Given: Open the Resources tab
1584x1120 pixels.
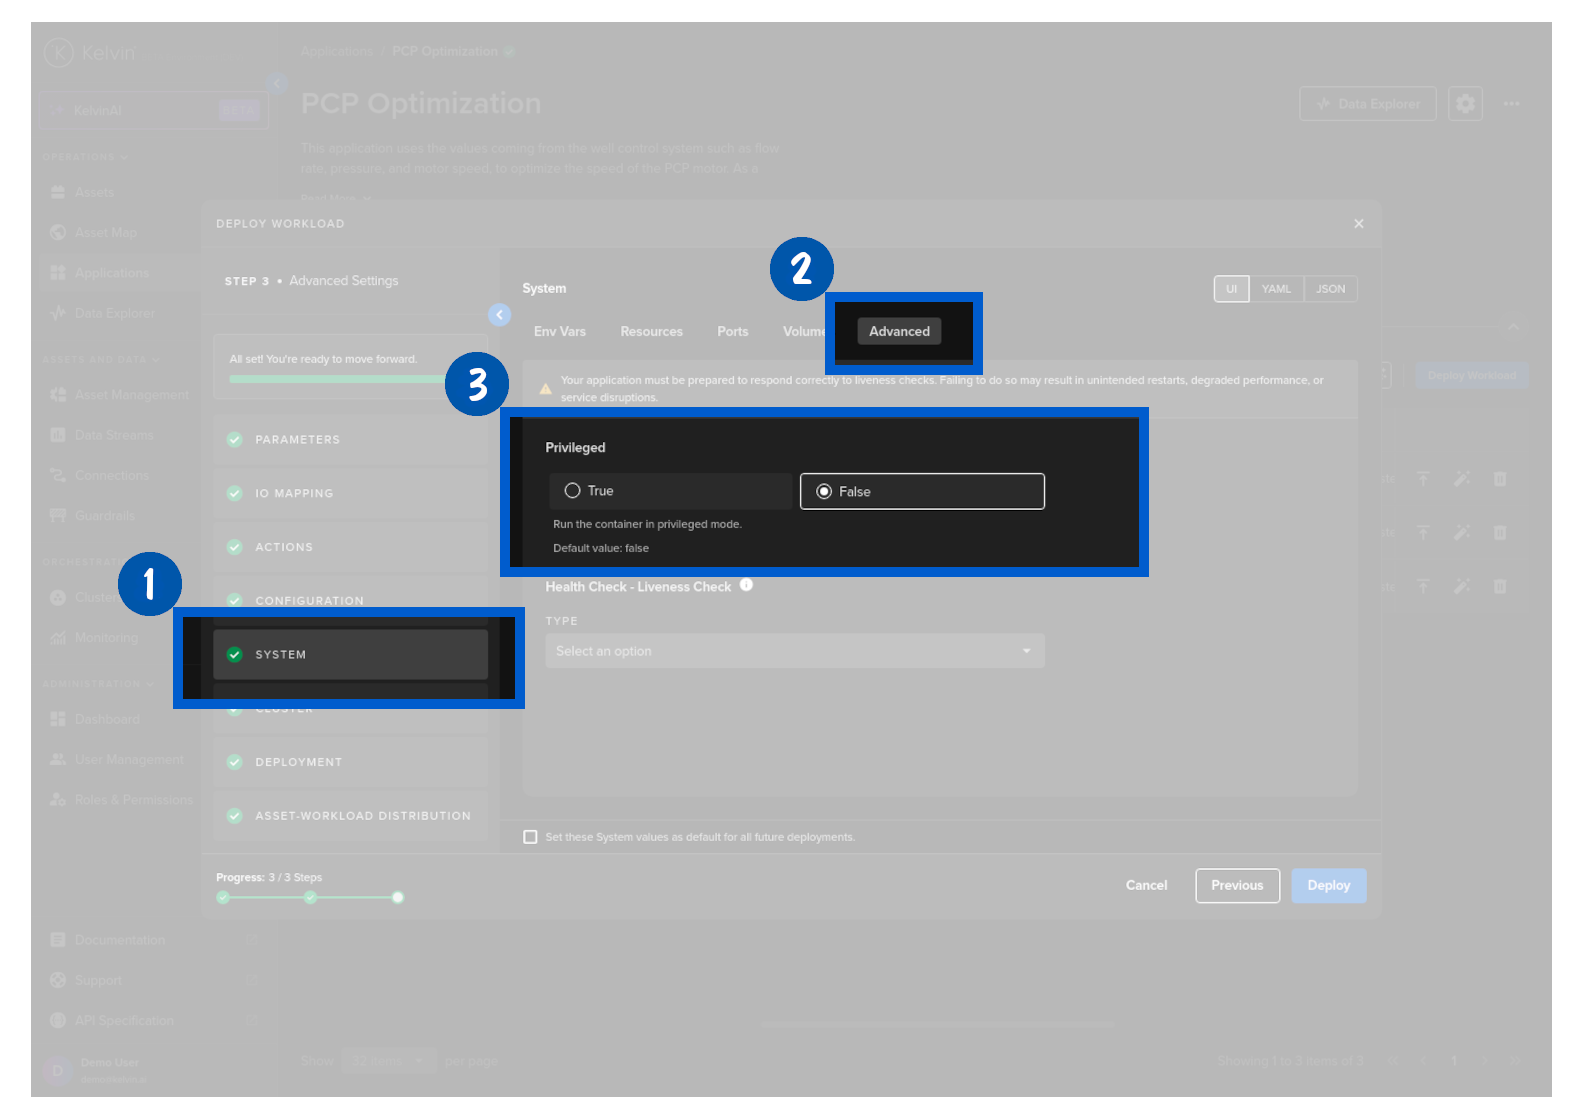Looking at the screenshot, I should point(651,332).
